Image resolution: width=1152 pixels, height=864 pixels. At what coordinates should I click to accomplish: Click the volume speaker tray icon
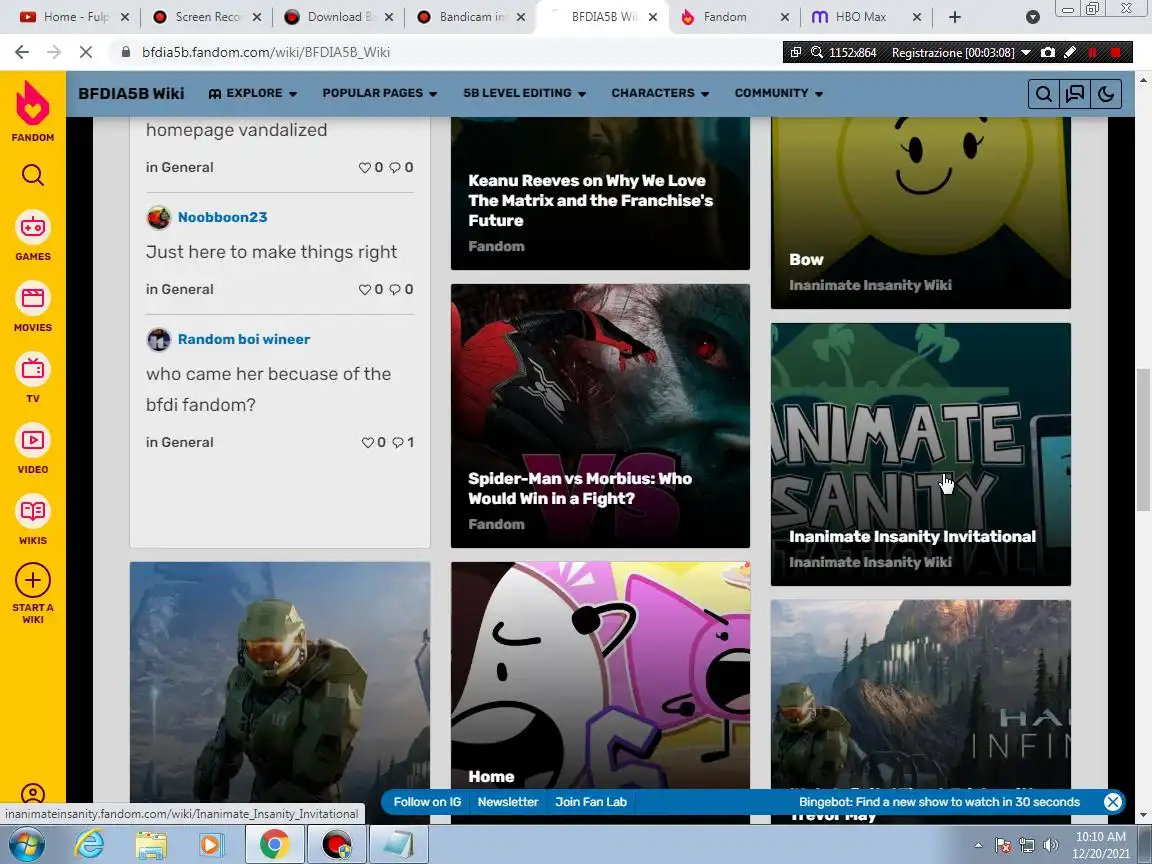click(x=1051, y=845)
